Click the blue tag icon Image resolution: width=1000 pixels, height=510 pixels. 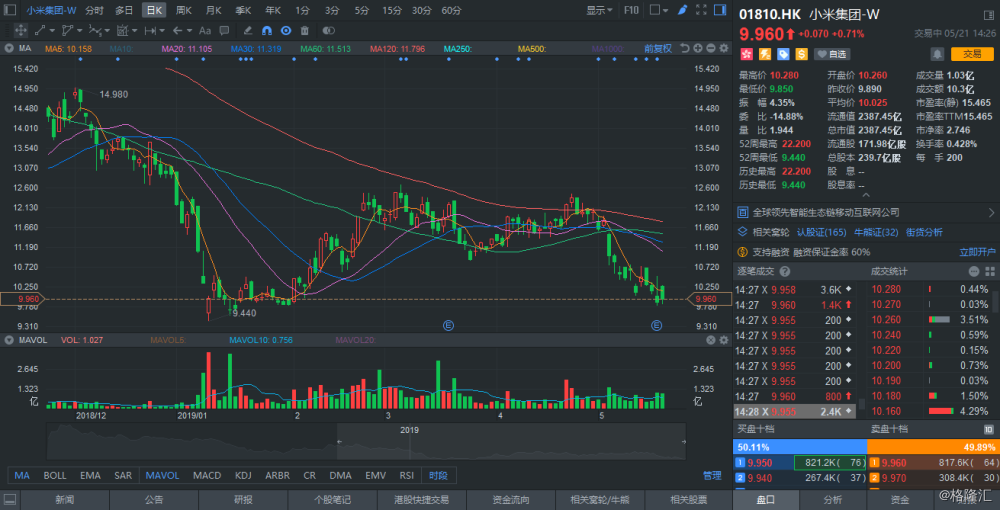(x=783, y=54)
